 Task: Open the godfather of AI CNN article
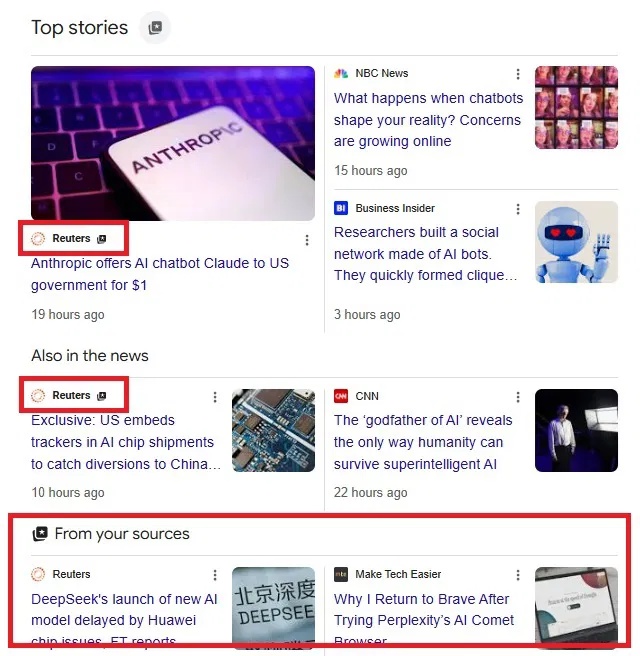point(423,442)
